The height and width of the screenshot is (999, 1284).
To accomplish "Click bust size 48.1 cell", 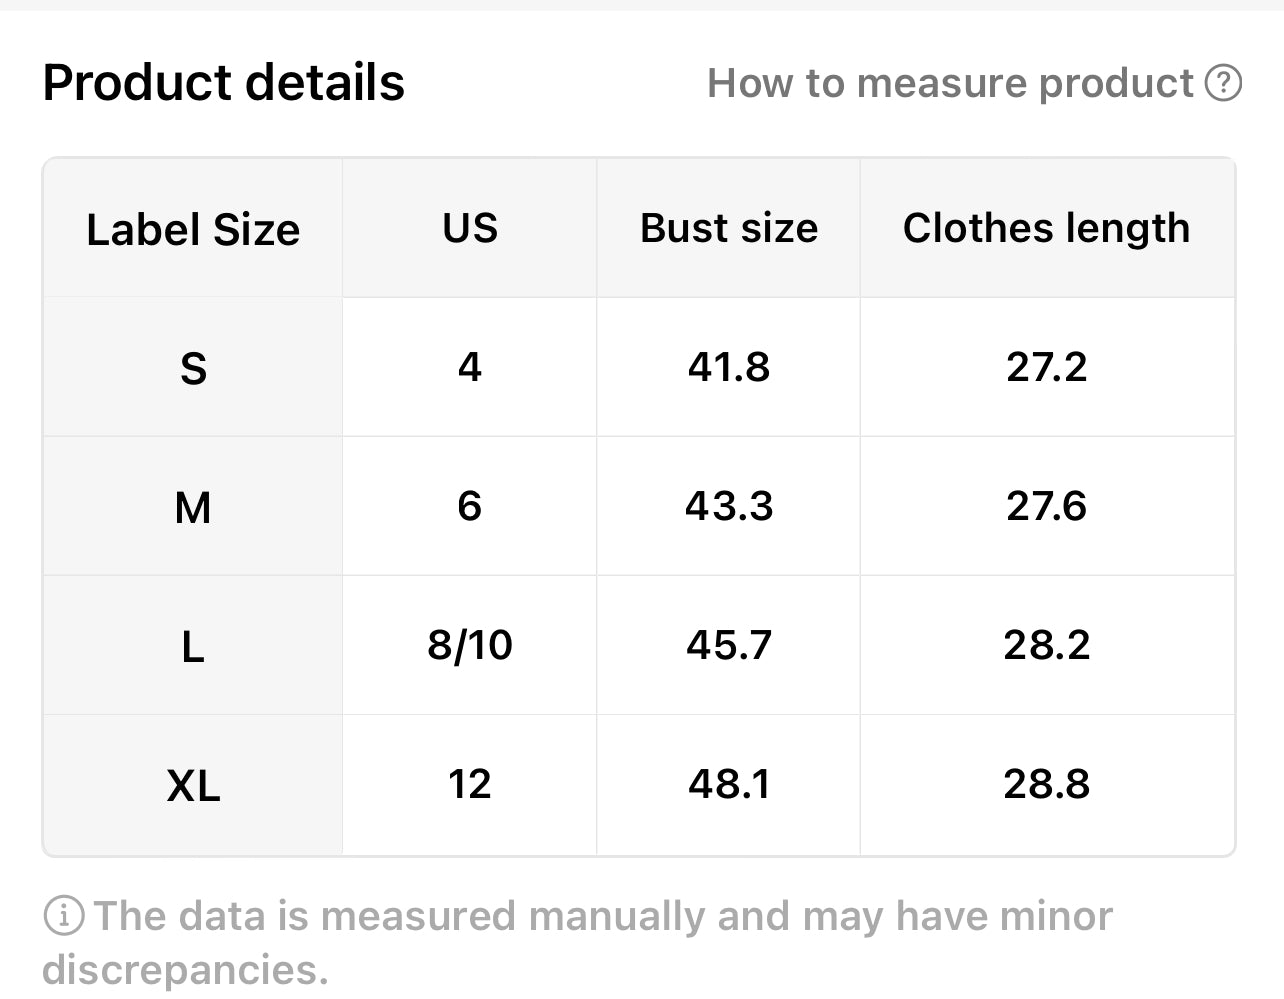I will [729, 784].
